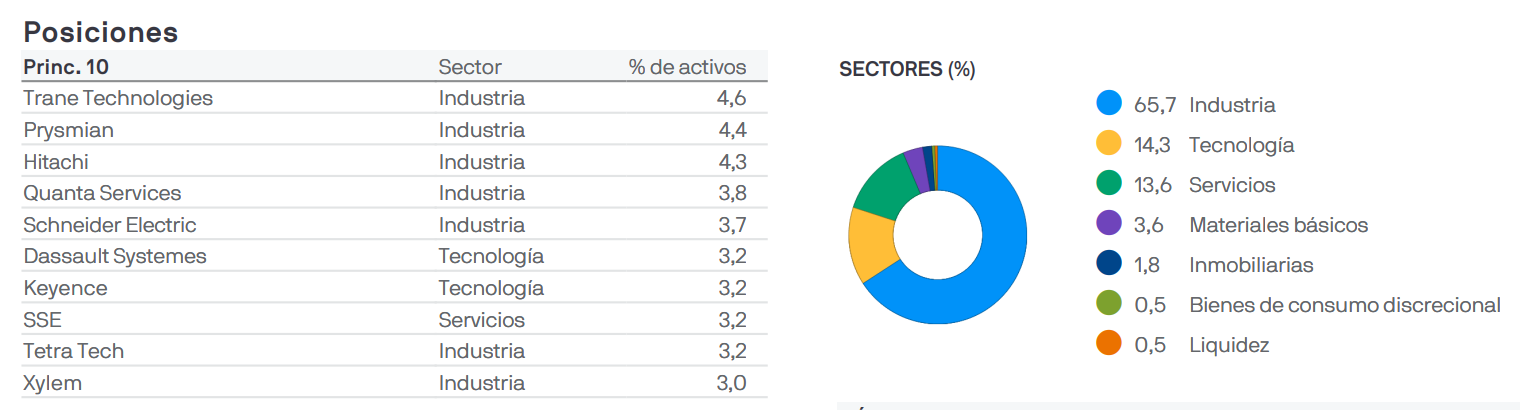The image size is (1520, 410).
Task: Click the Princ. 10 column header
Action: click(x=66, y=67)
